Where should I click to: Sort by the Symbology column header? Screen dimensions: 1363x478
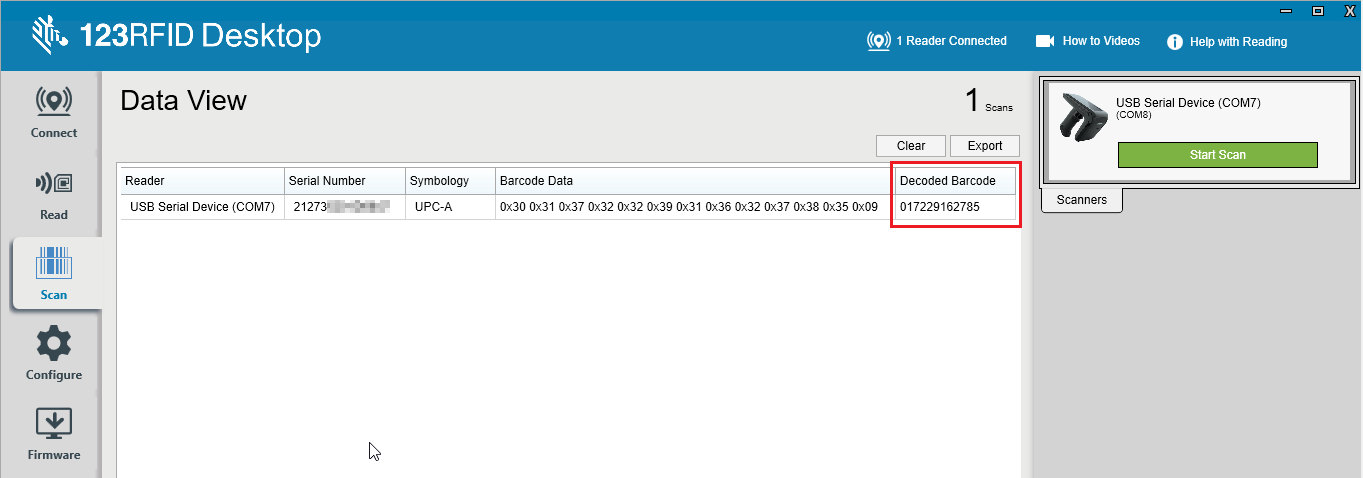pos(450,181)
